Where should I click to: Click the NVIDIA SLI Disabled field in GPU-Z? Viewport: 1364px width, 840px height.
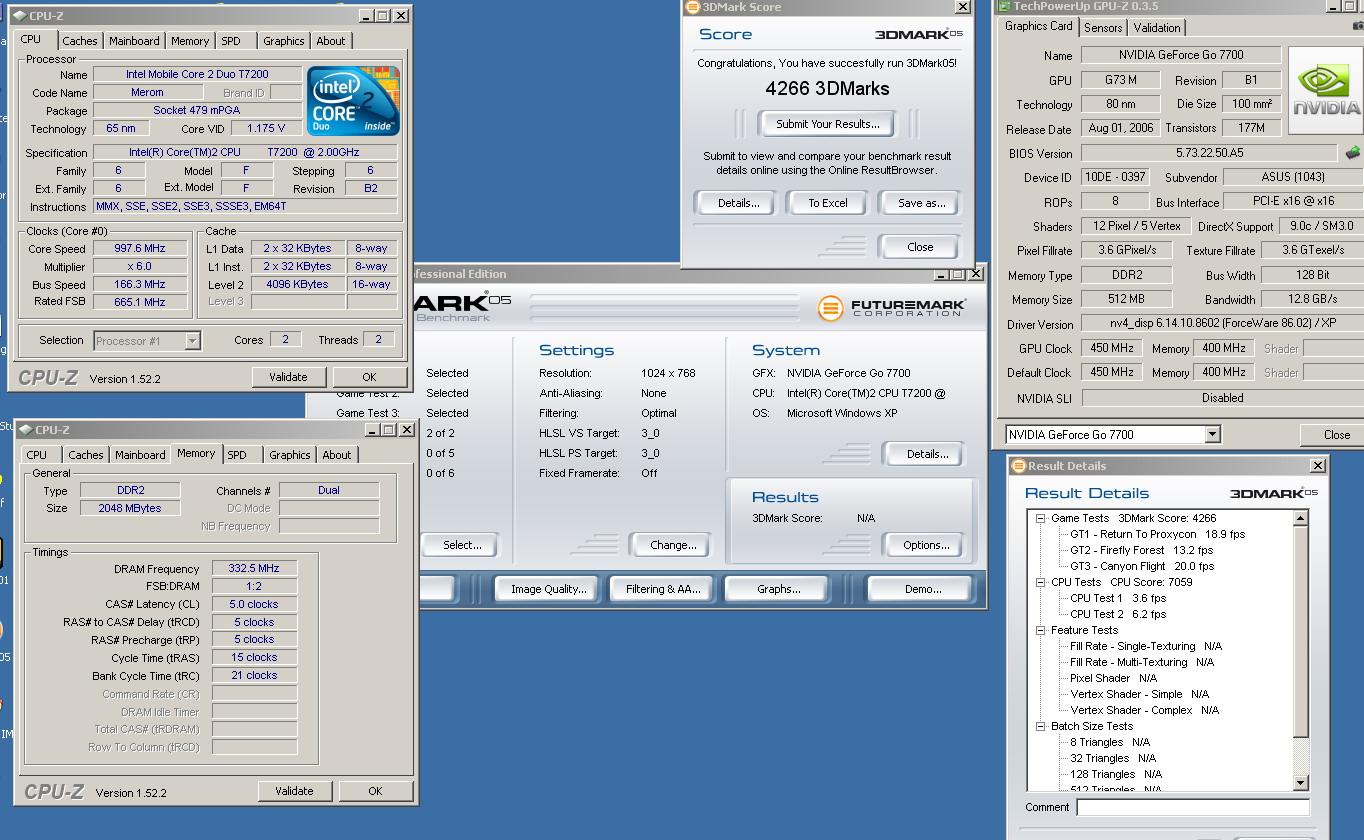click(1222, 397)
